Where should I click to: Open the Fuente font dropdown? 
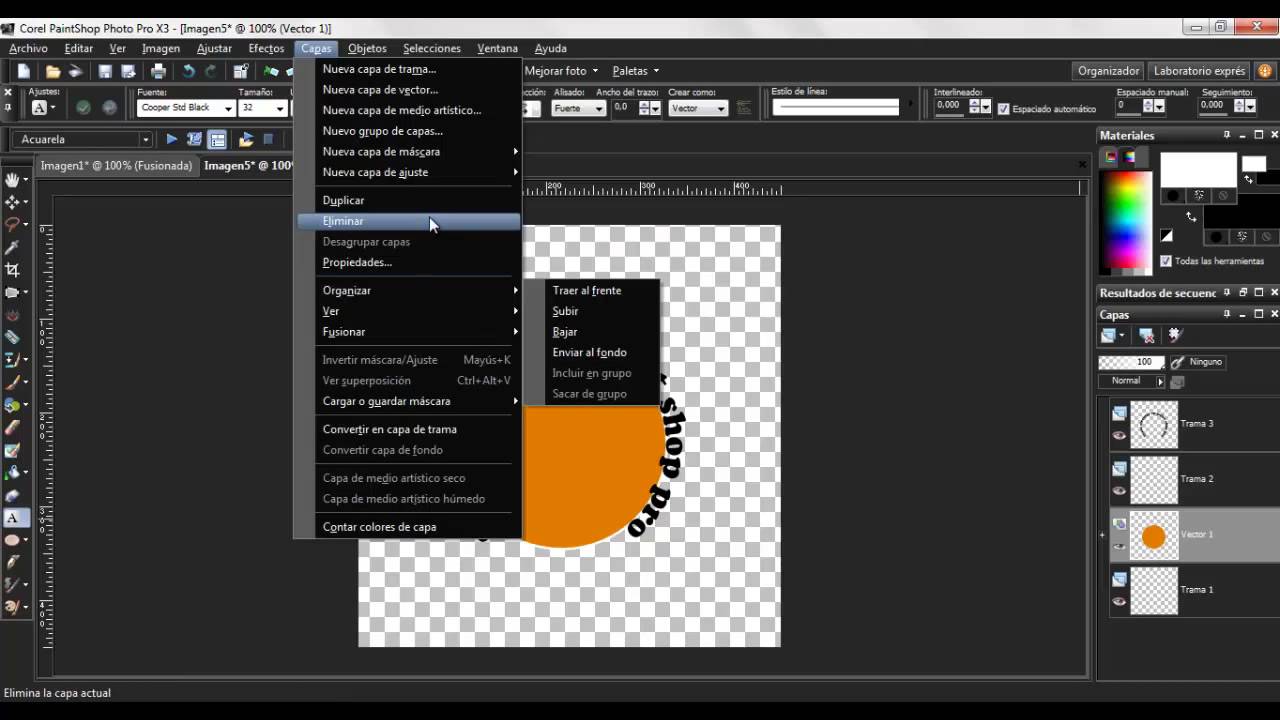(228, 108)
